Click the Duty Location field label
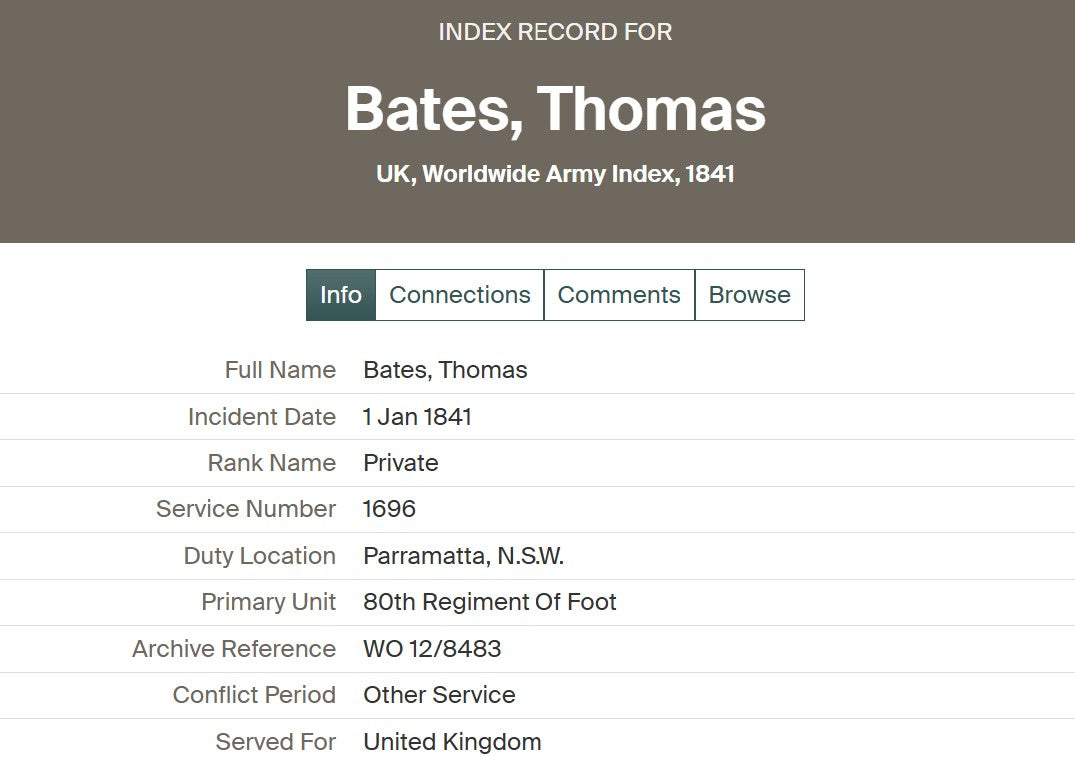The width and height of the screenshot is (1075, 757). (259, 556)
